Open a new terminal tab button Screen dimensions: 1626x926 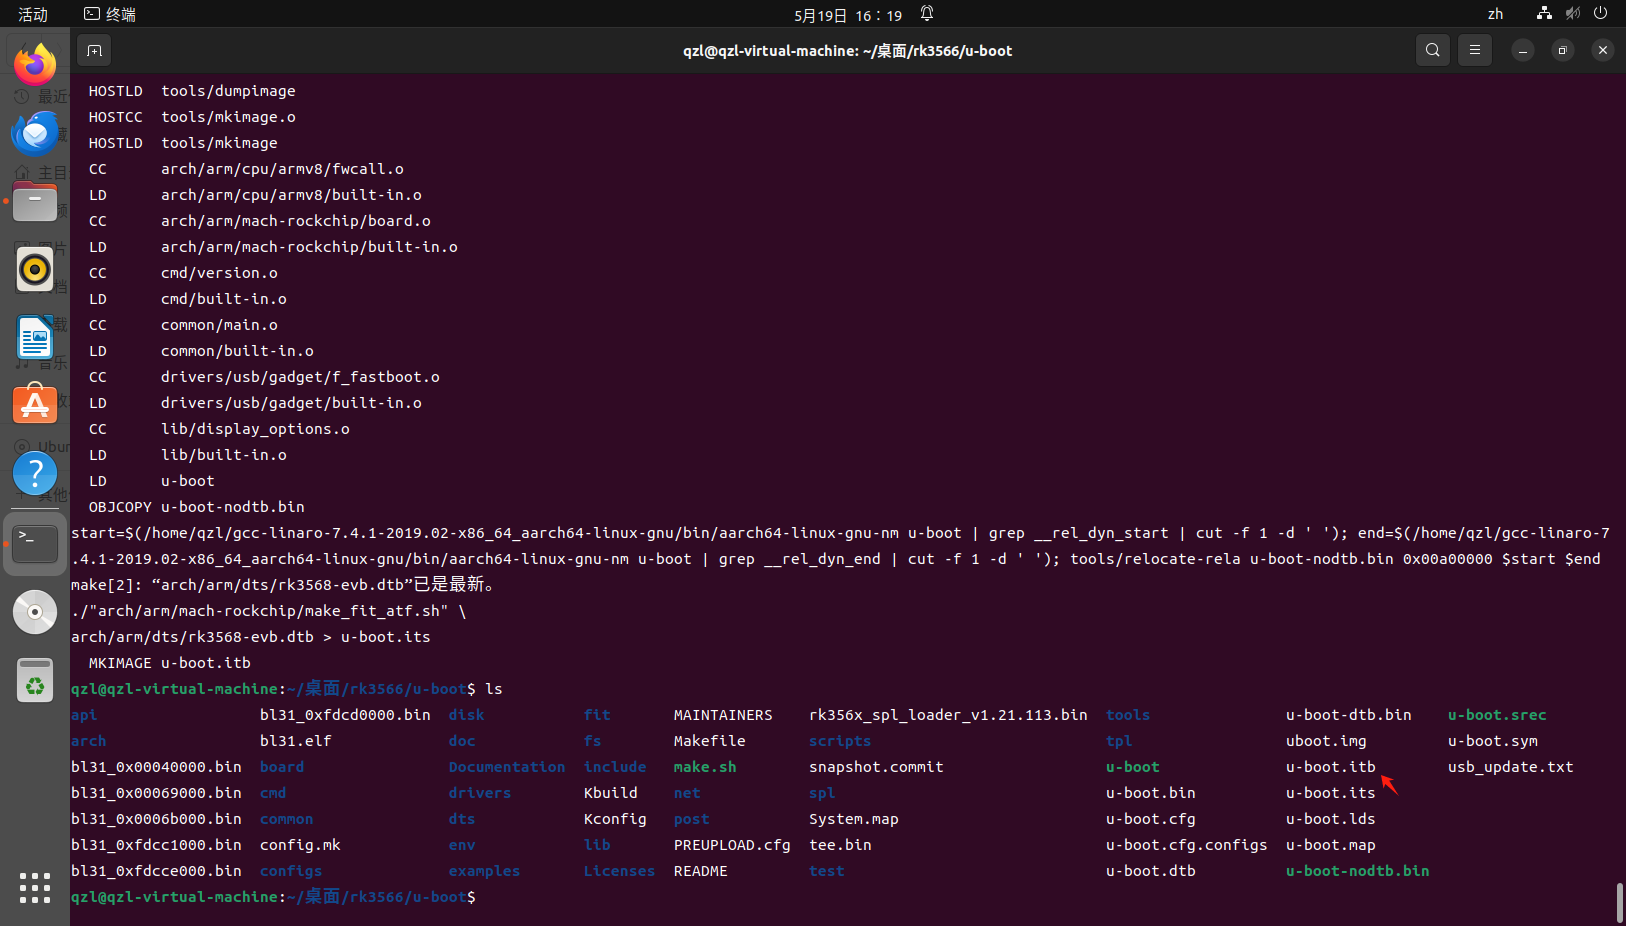[94, 50]
